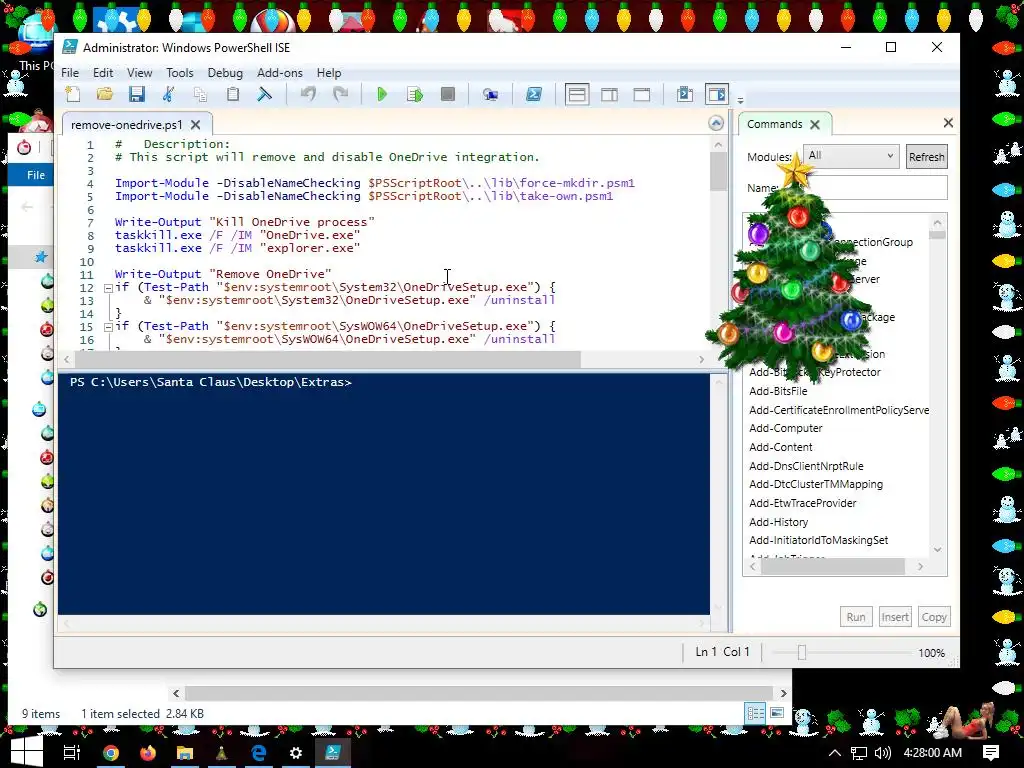Redo the last edit in the toolbar
1024x768 pixels.
[x=340, y=94]
